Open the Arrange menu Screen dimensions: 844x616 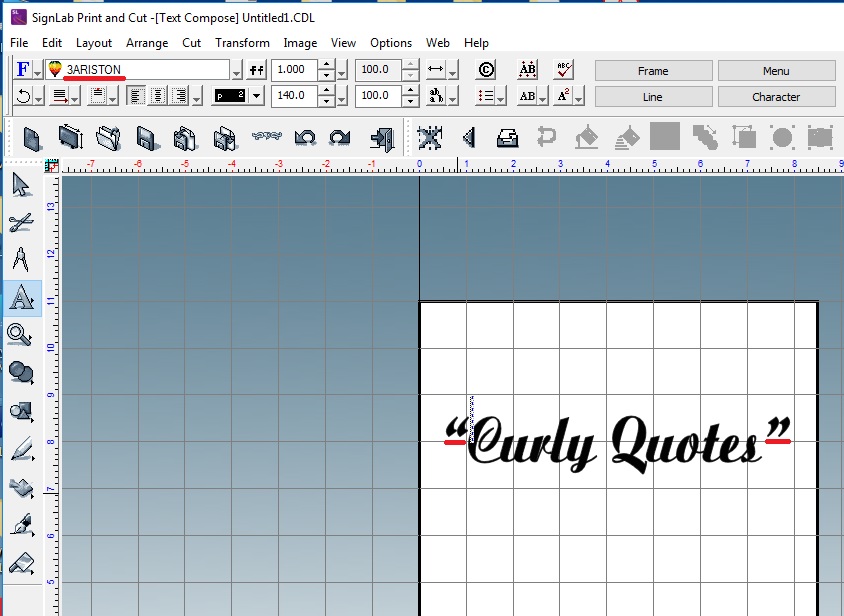[147, 43]
